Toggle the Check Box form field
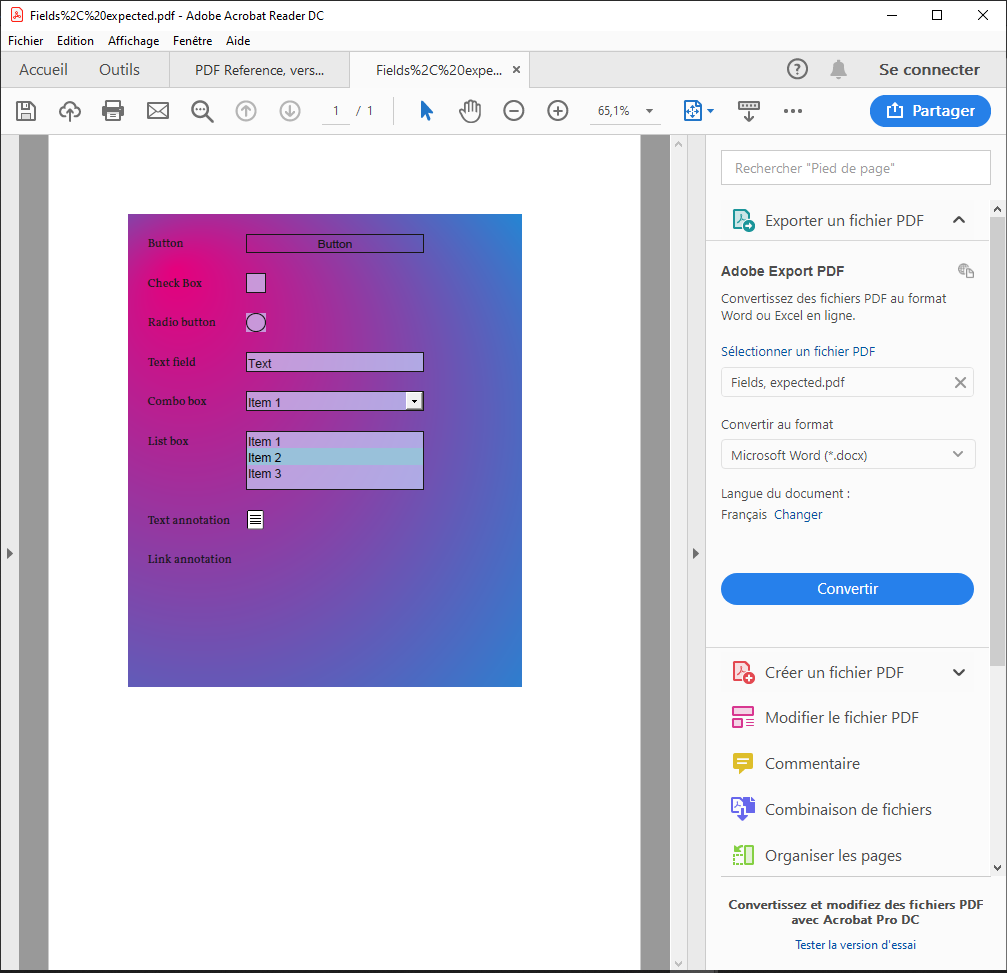Viewport: 1007px width, 973px height. 256,283
